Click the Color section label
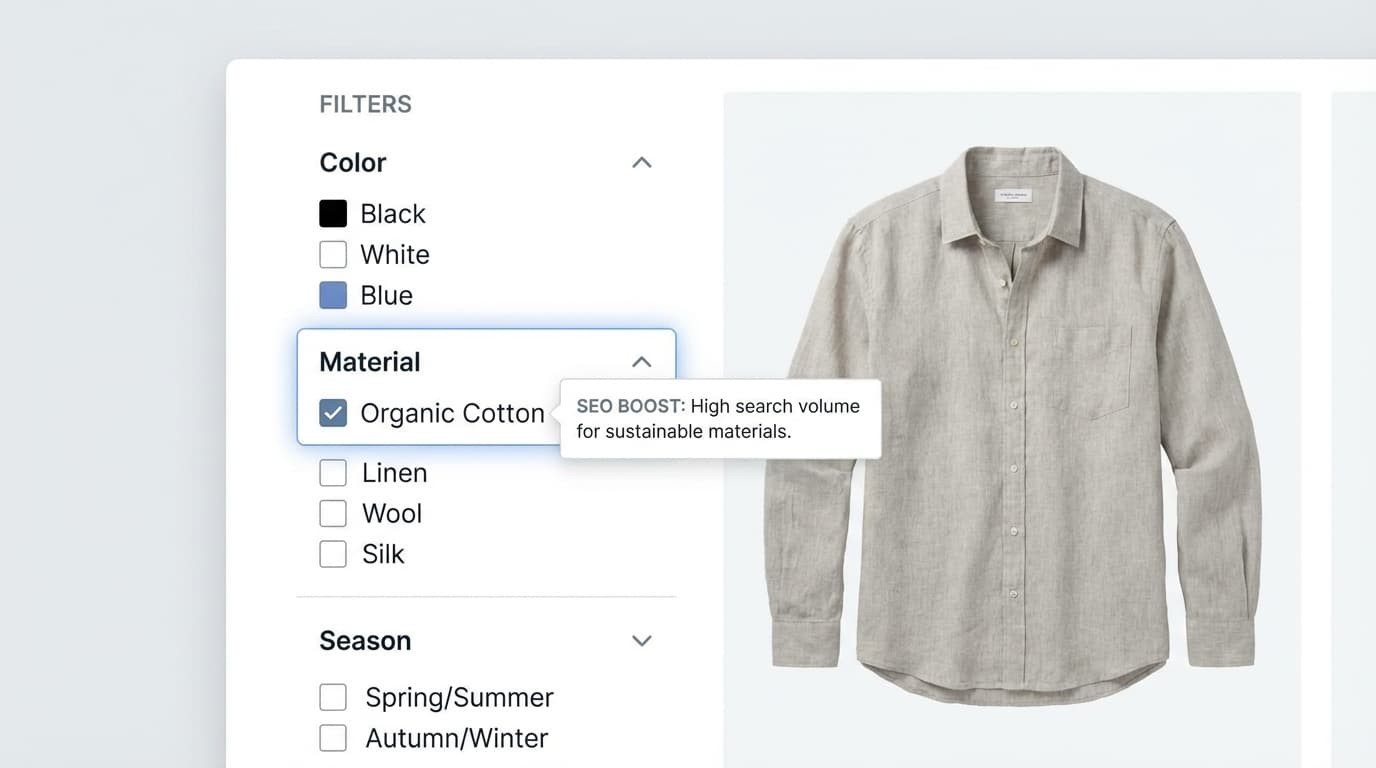 352,162
